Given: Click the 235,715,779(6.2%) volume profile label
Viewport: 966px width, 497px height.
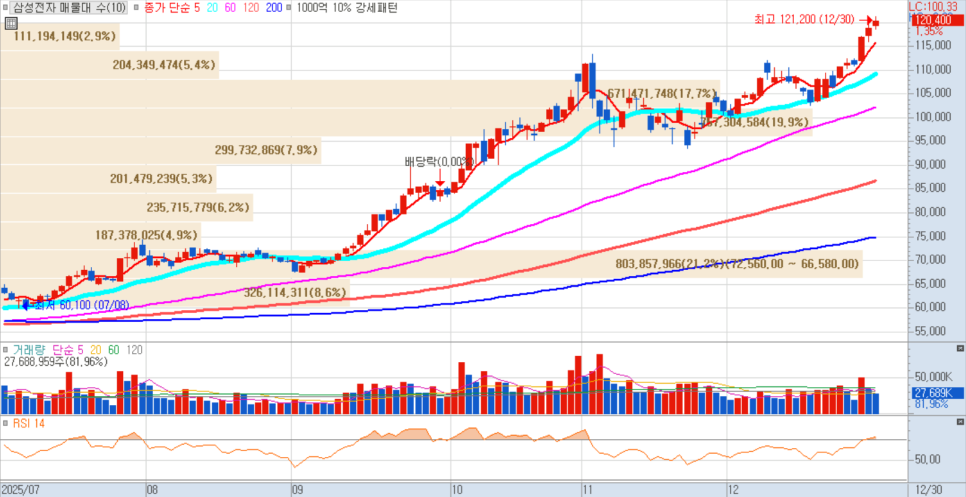Looking at the screenshot, I should coord(199,208).
